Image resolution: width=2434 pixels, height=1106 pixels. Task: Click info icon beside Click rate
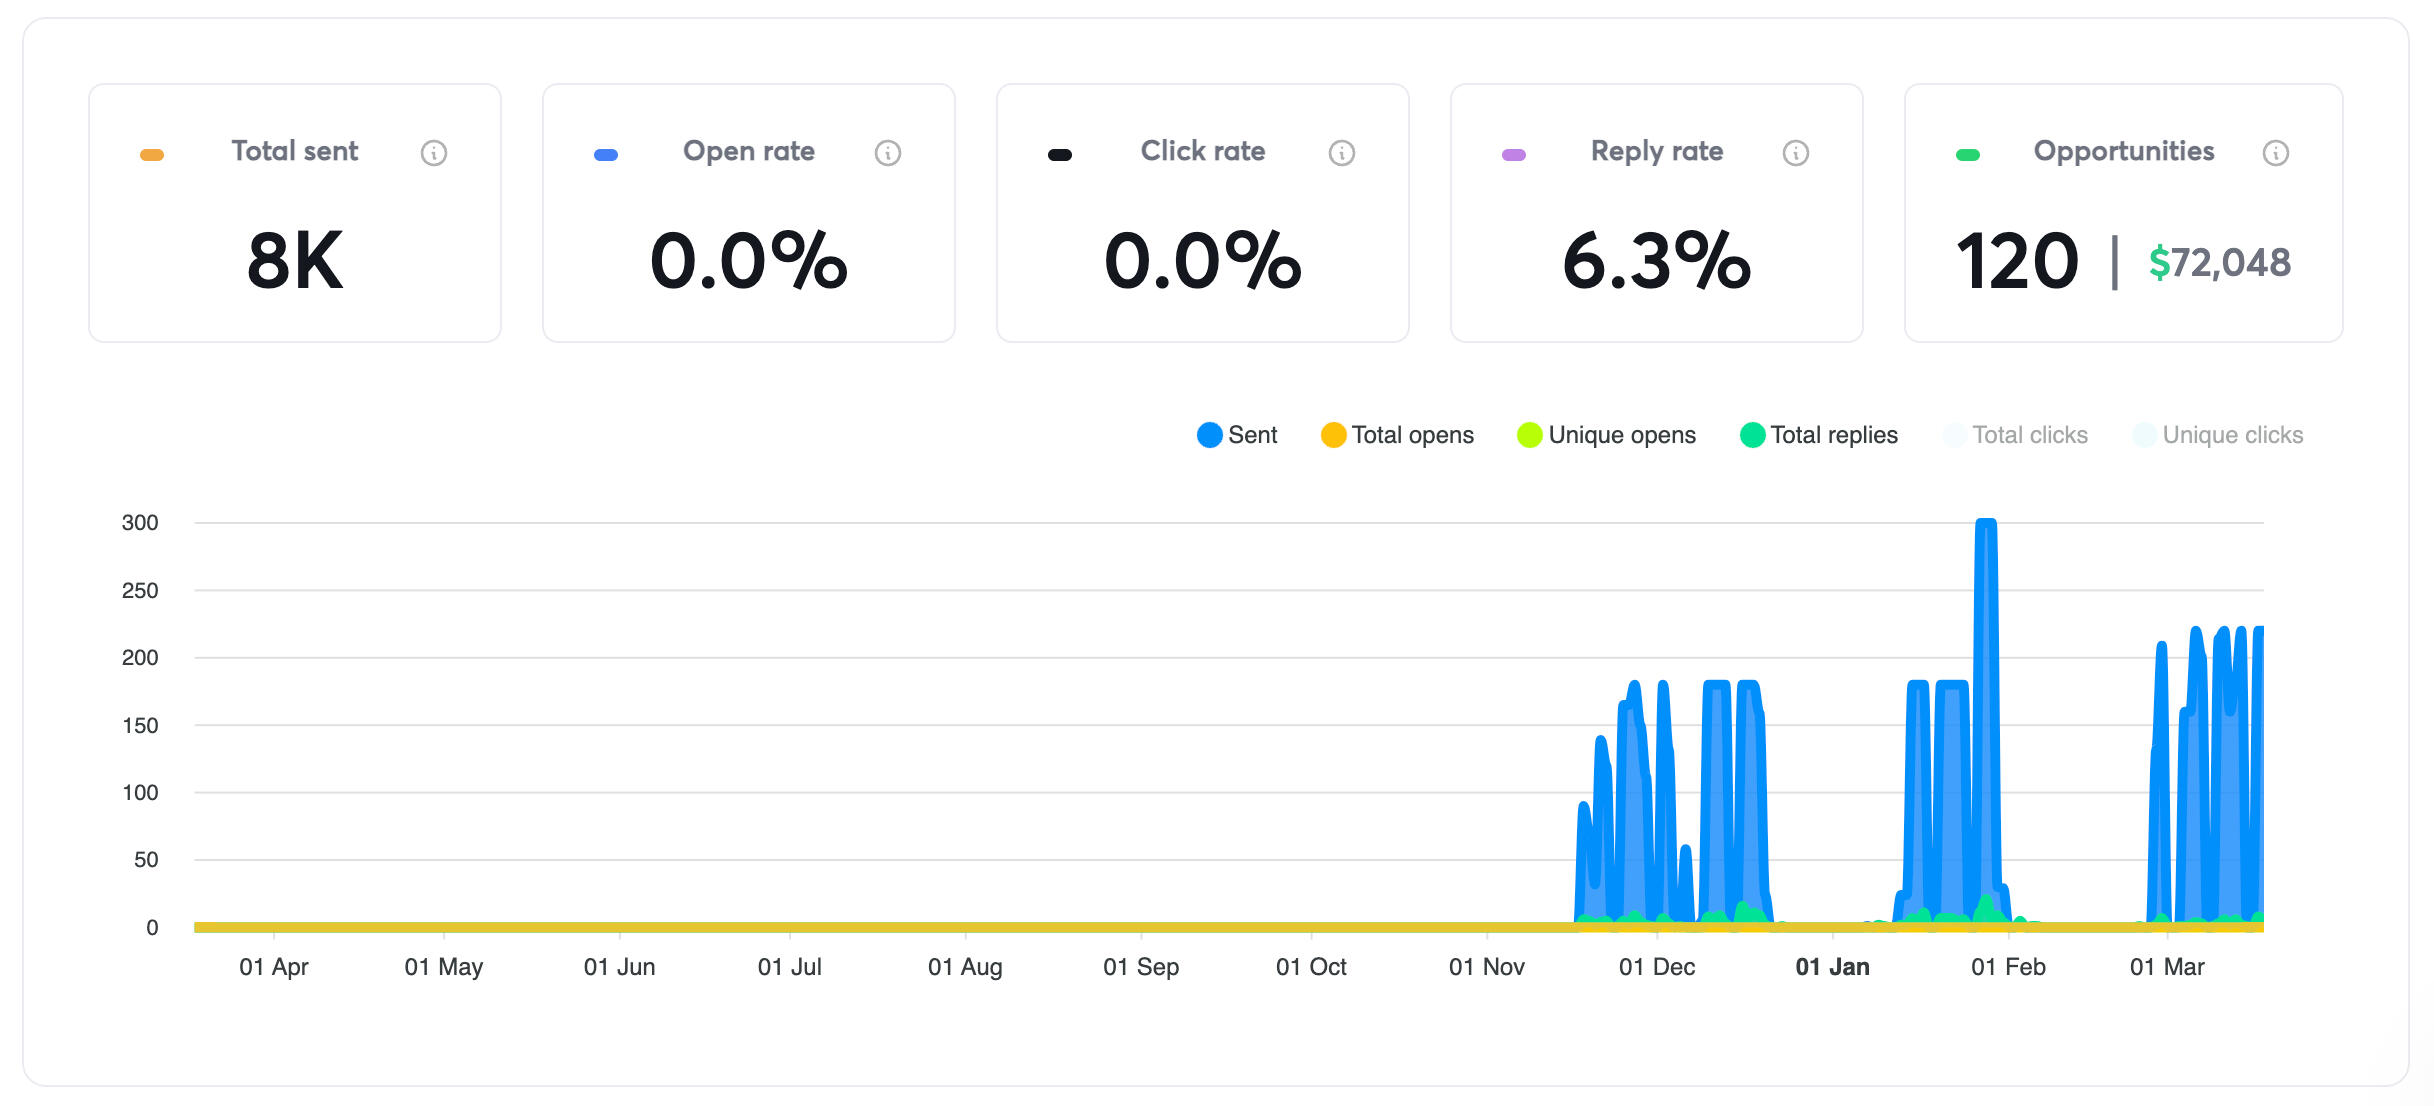[x=1341, y=153]
